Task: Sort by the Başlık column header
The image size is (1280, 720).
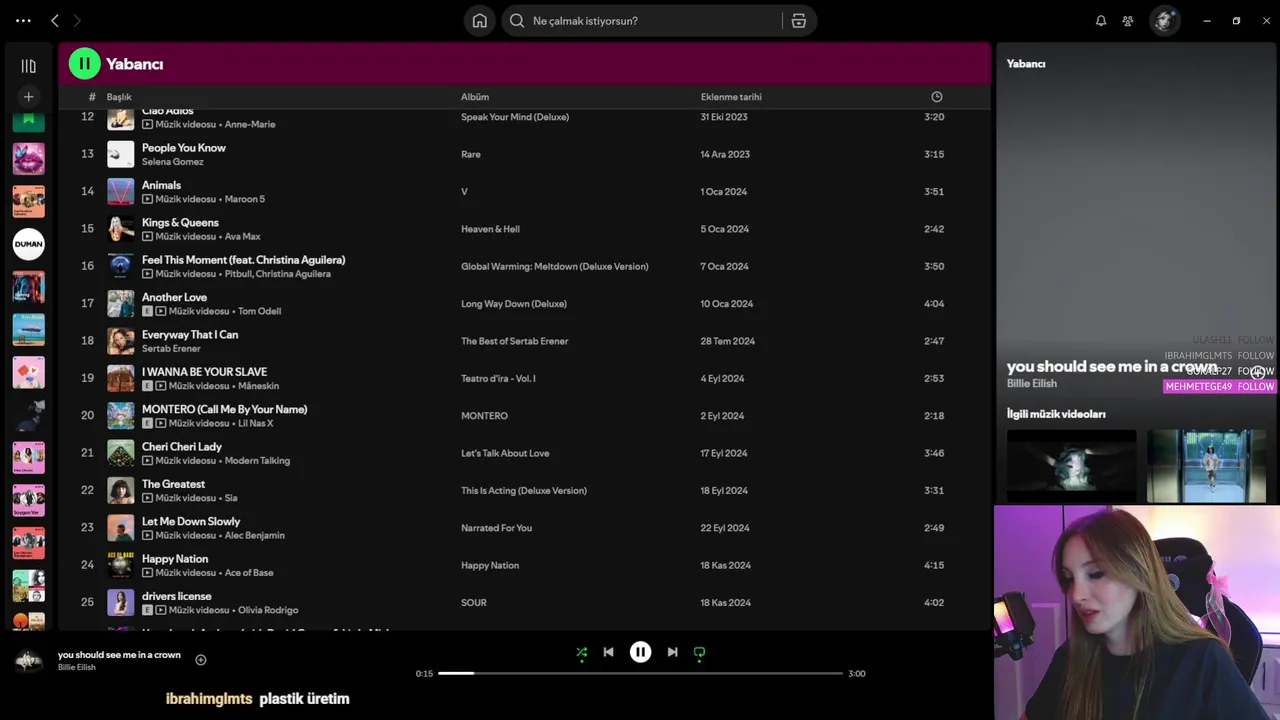Action: click(x=119, y=97)
